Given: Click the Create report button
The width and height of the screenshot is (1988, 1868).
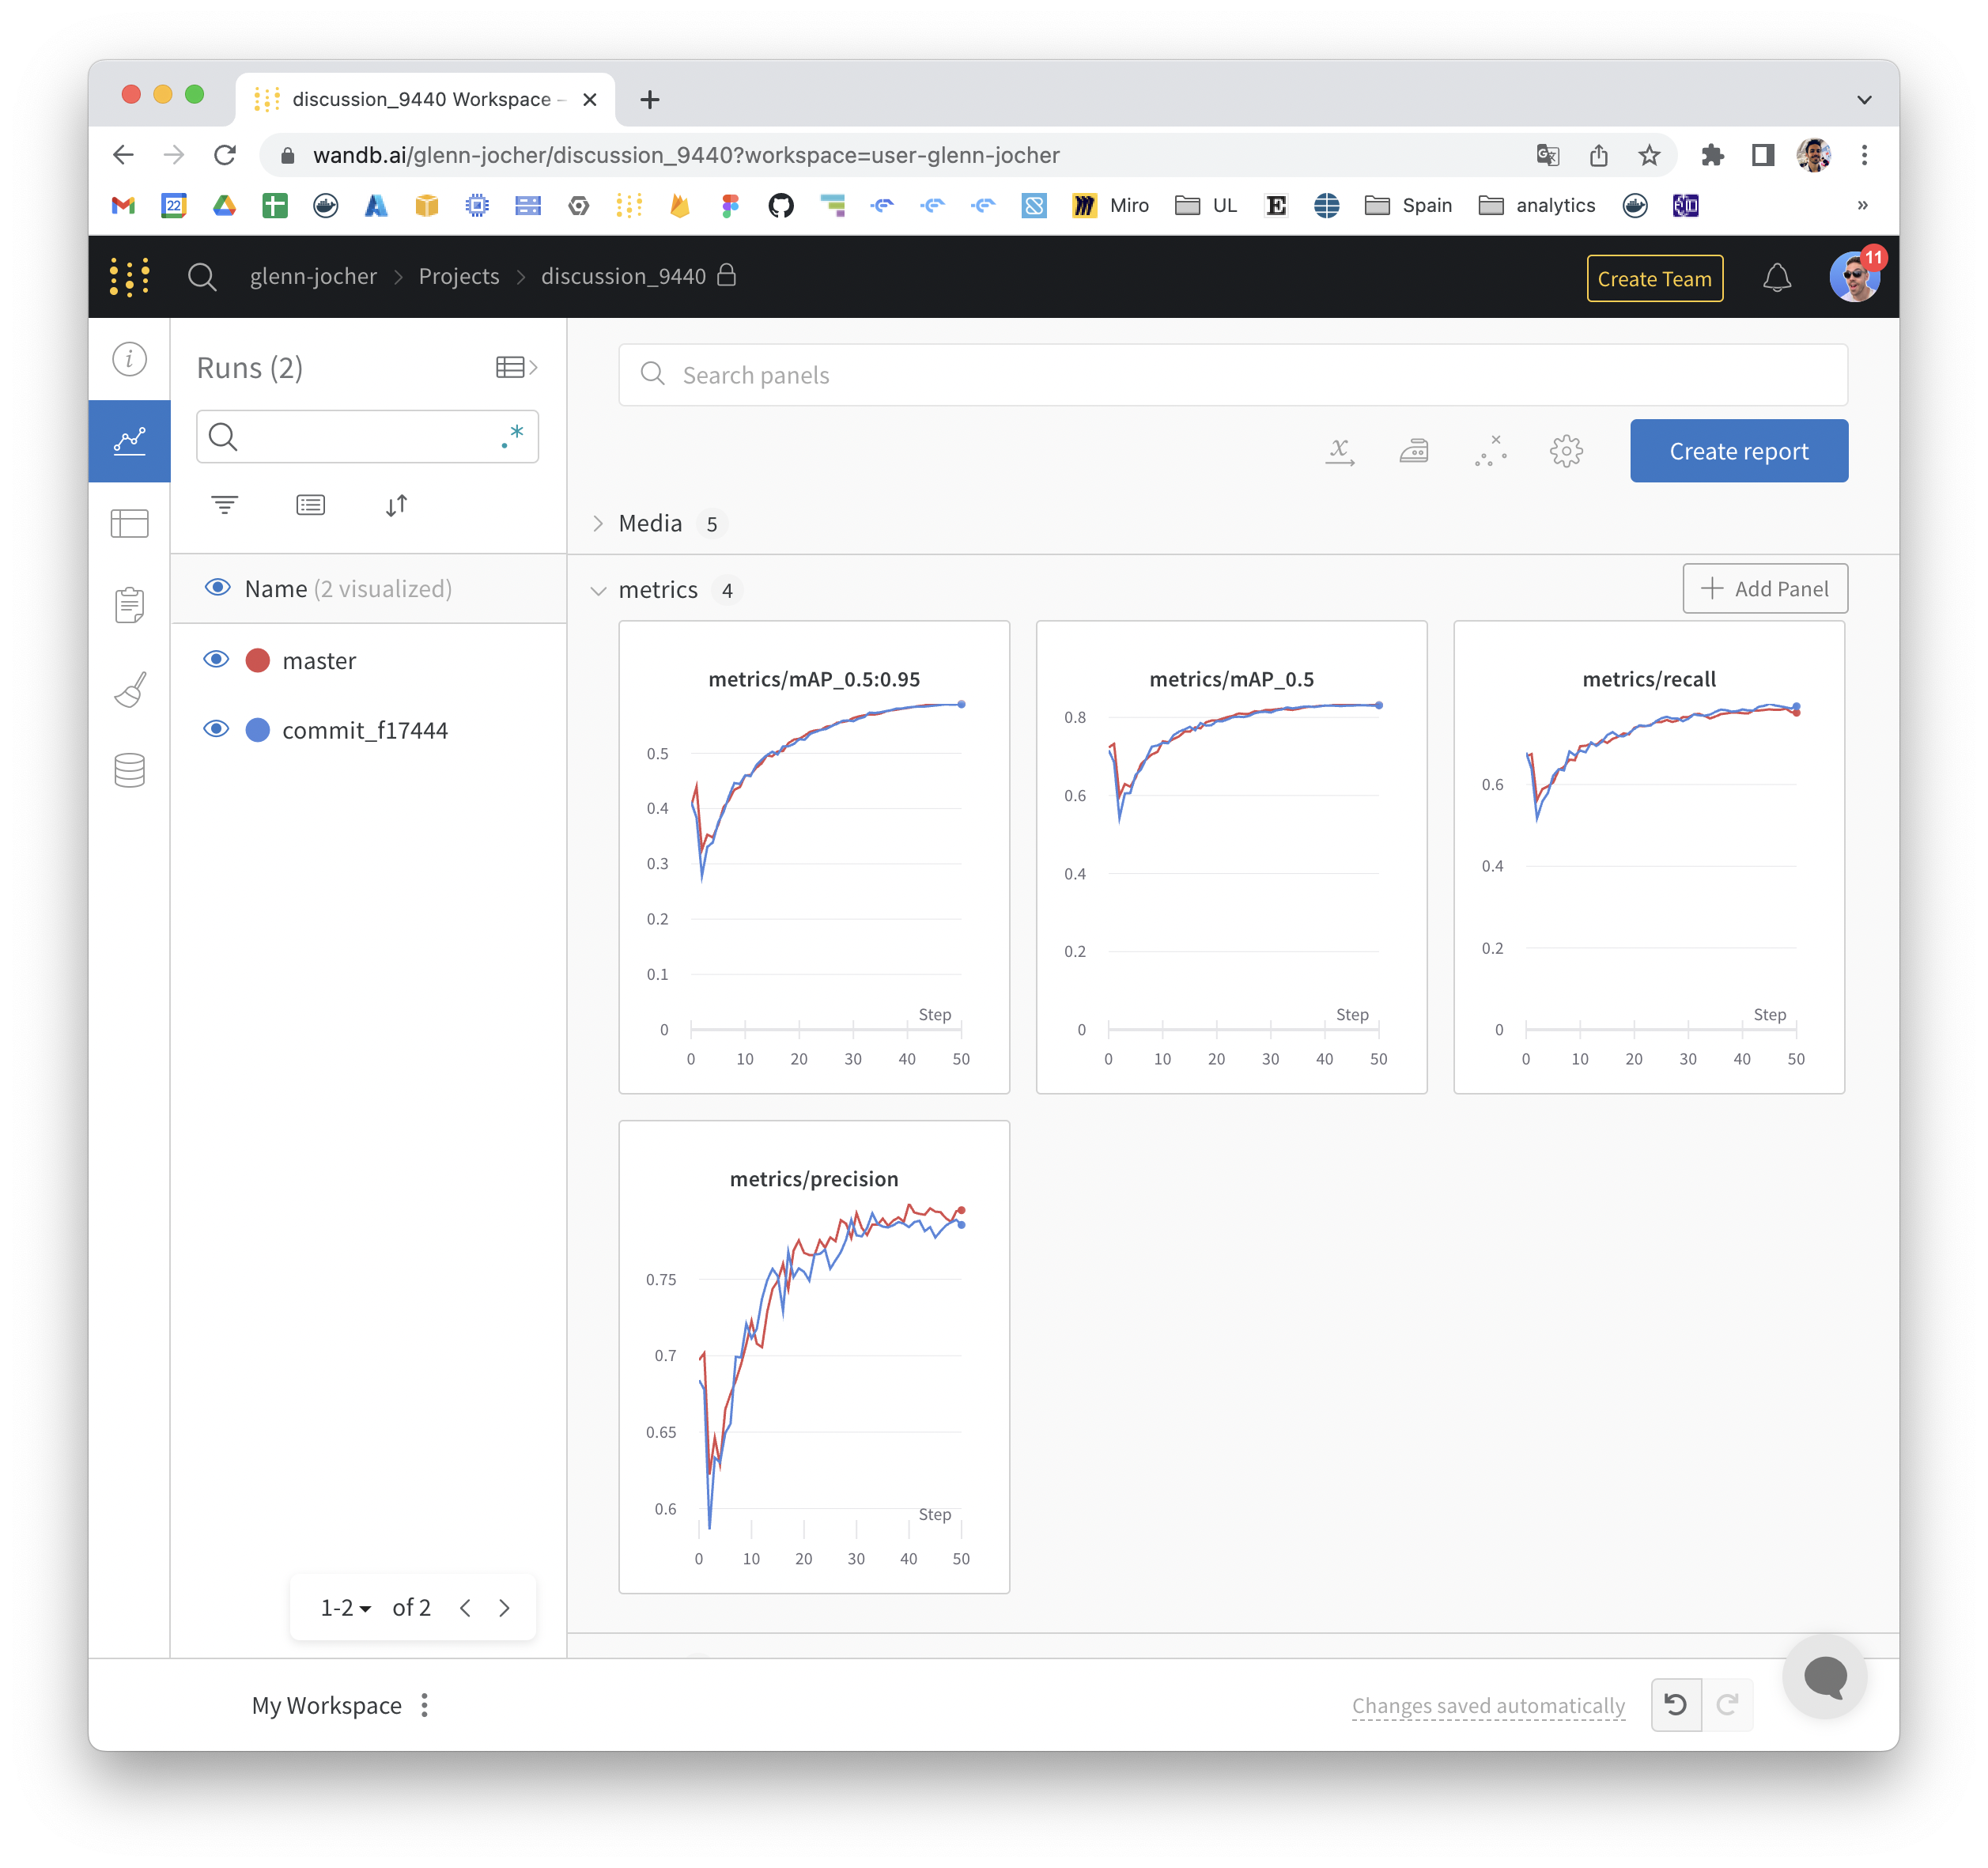Looking at the screenshot, I should 1738,451.
